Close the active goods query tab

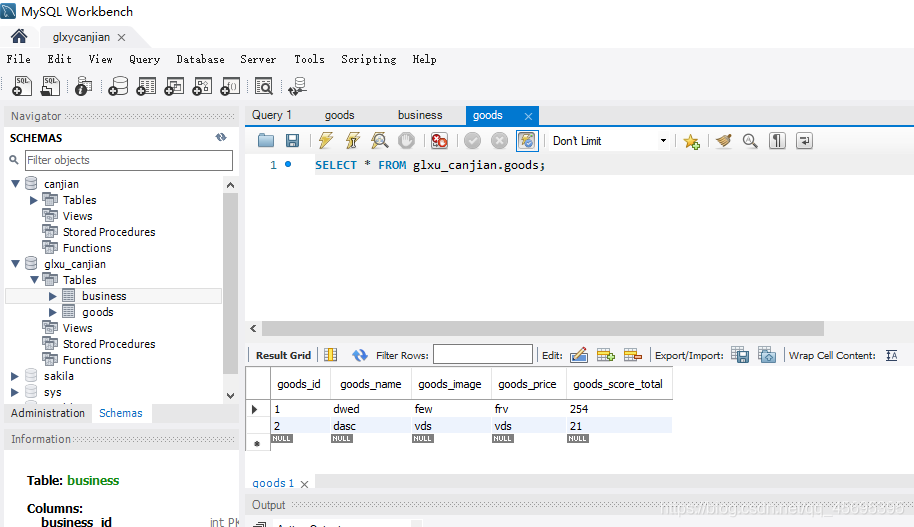(x=528, y=116)
